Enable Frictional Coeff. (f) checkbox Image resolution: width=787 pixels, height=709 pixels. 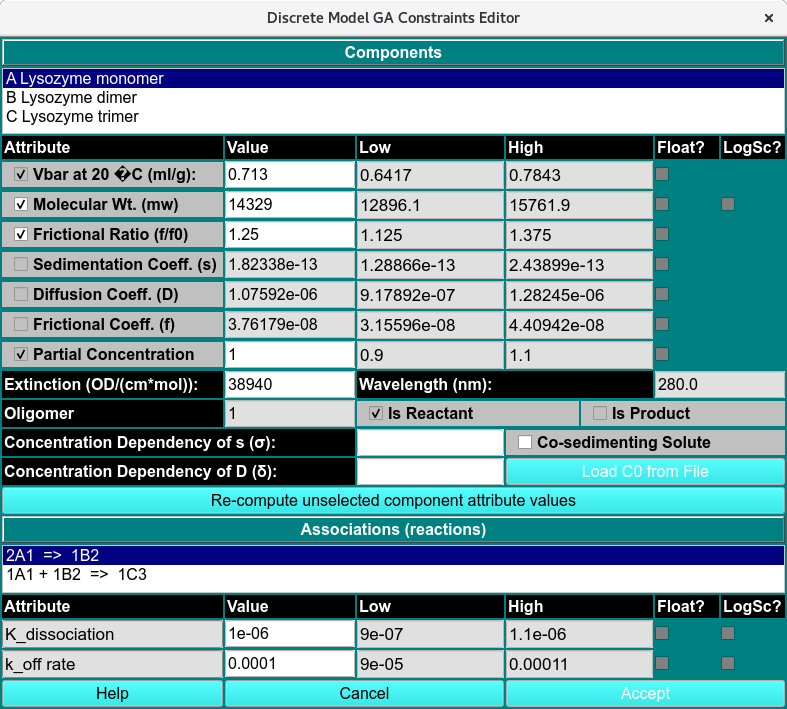(21, 325)
